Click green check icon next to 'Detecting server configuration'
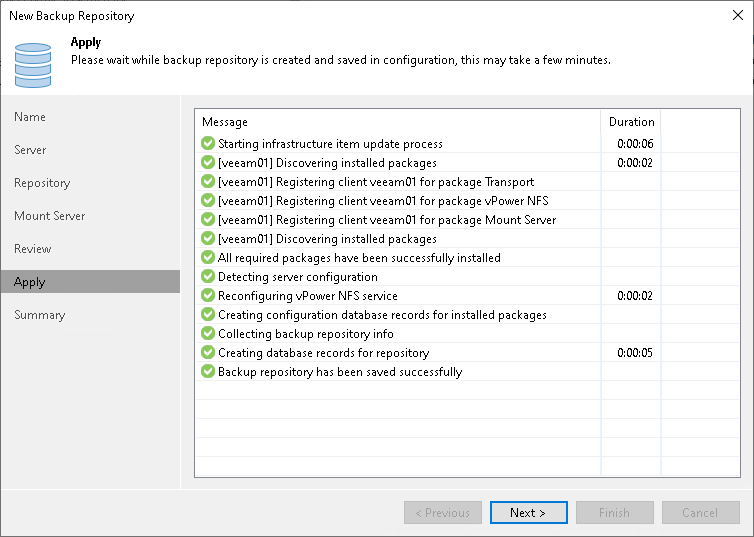The width and height of the screenshot is (754, 537). tap(208, 277)
